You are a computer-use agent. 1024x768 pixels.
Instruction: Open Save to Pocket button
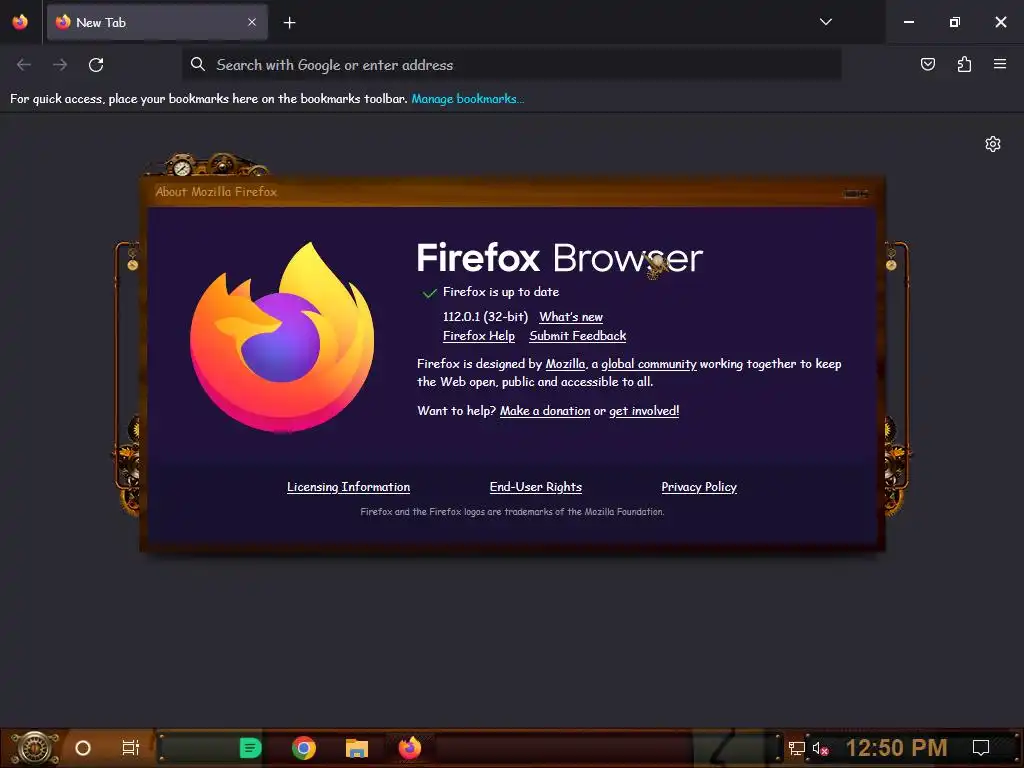click(x=928, y=64)
